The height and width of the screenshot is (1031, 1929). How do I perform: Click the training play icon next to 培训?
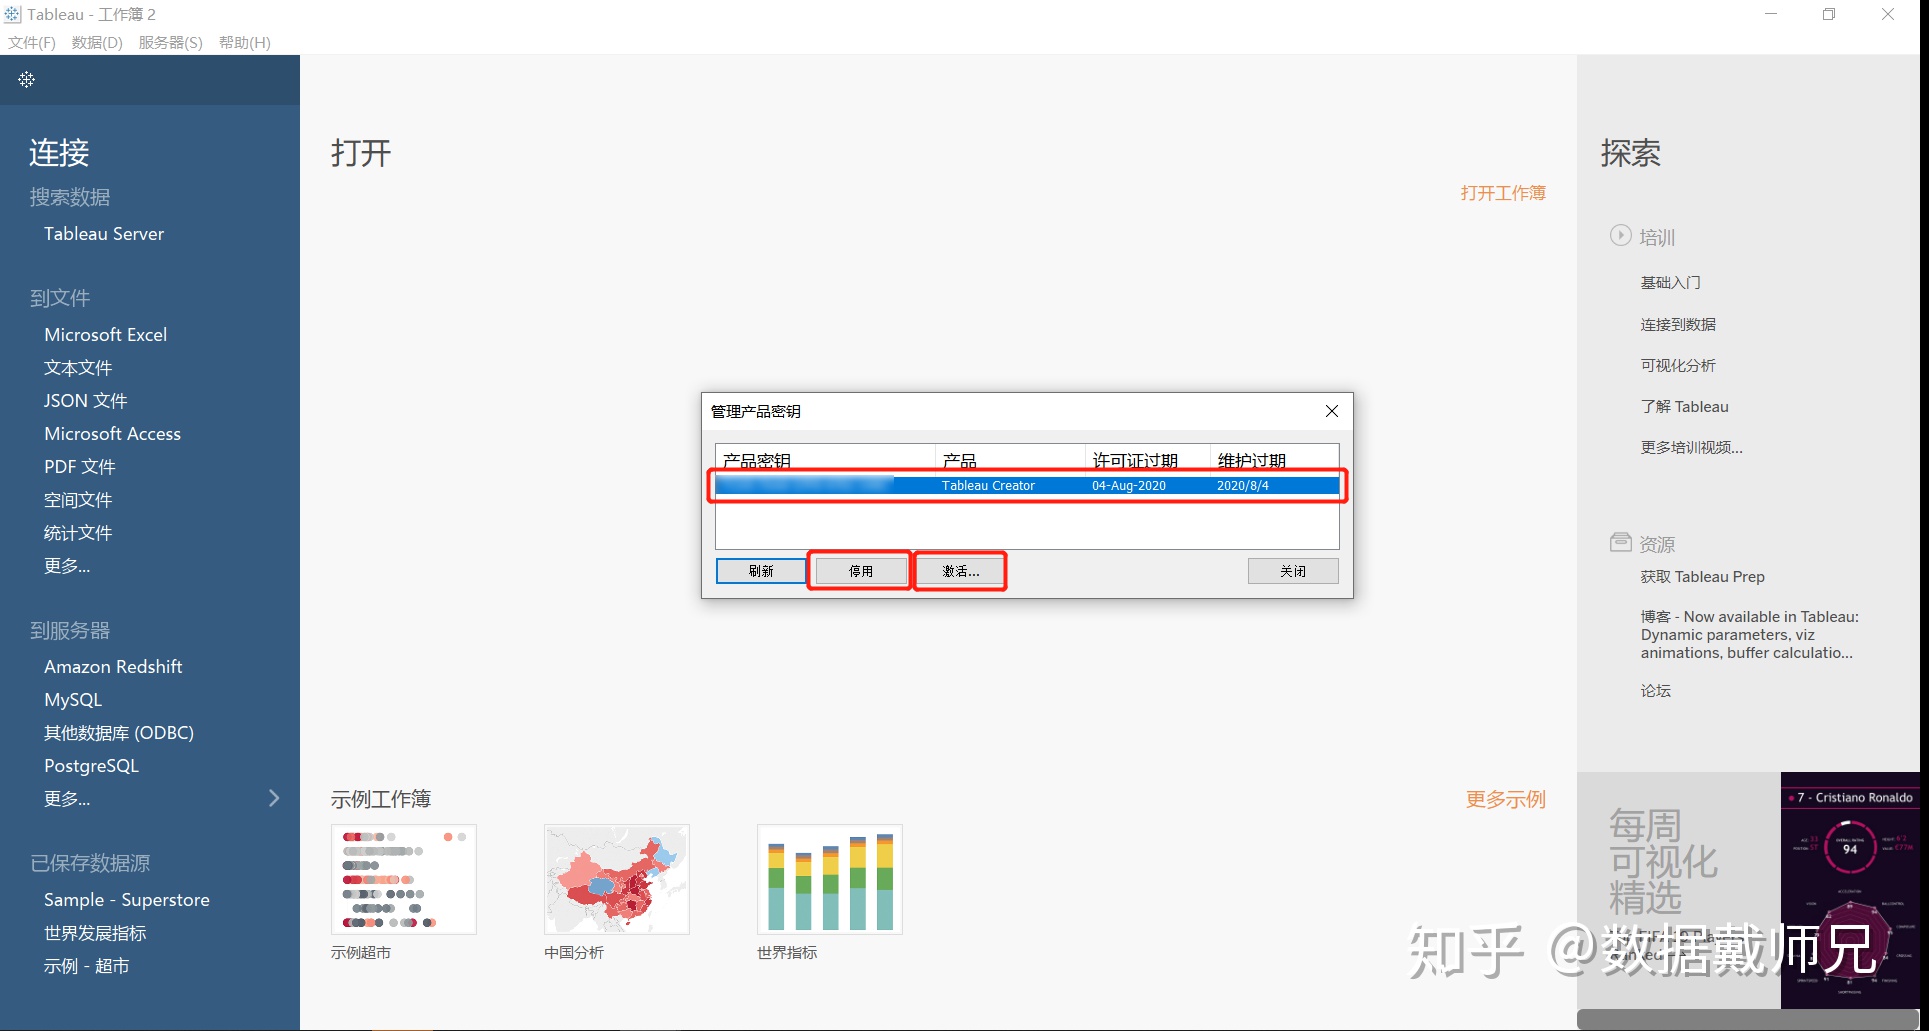tap(1620, 235)
